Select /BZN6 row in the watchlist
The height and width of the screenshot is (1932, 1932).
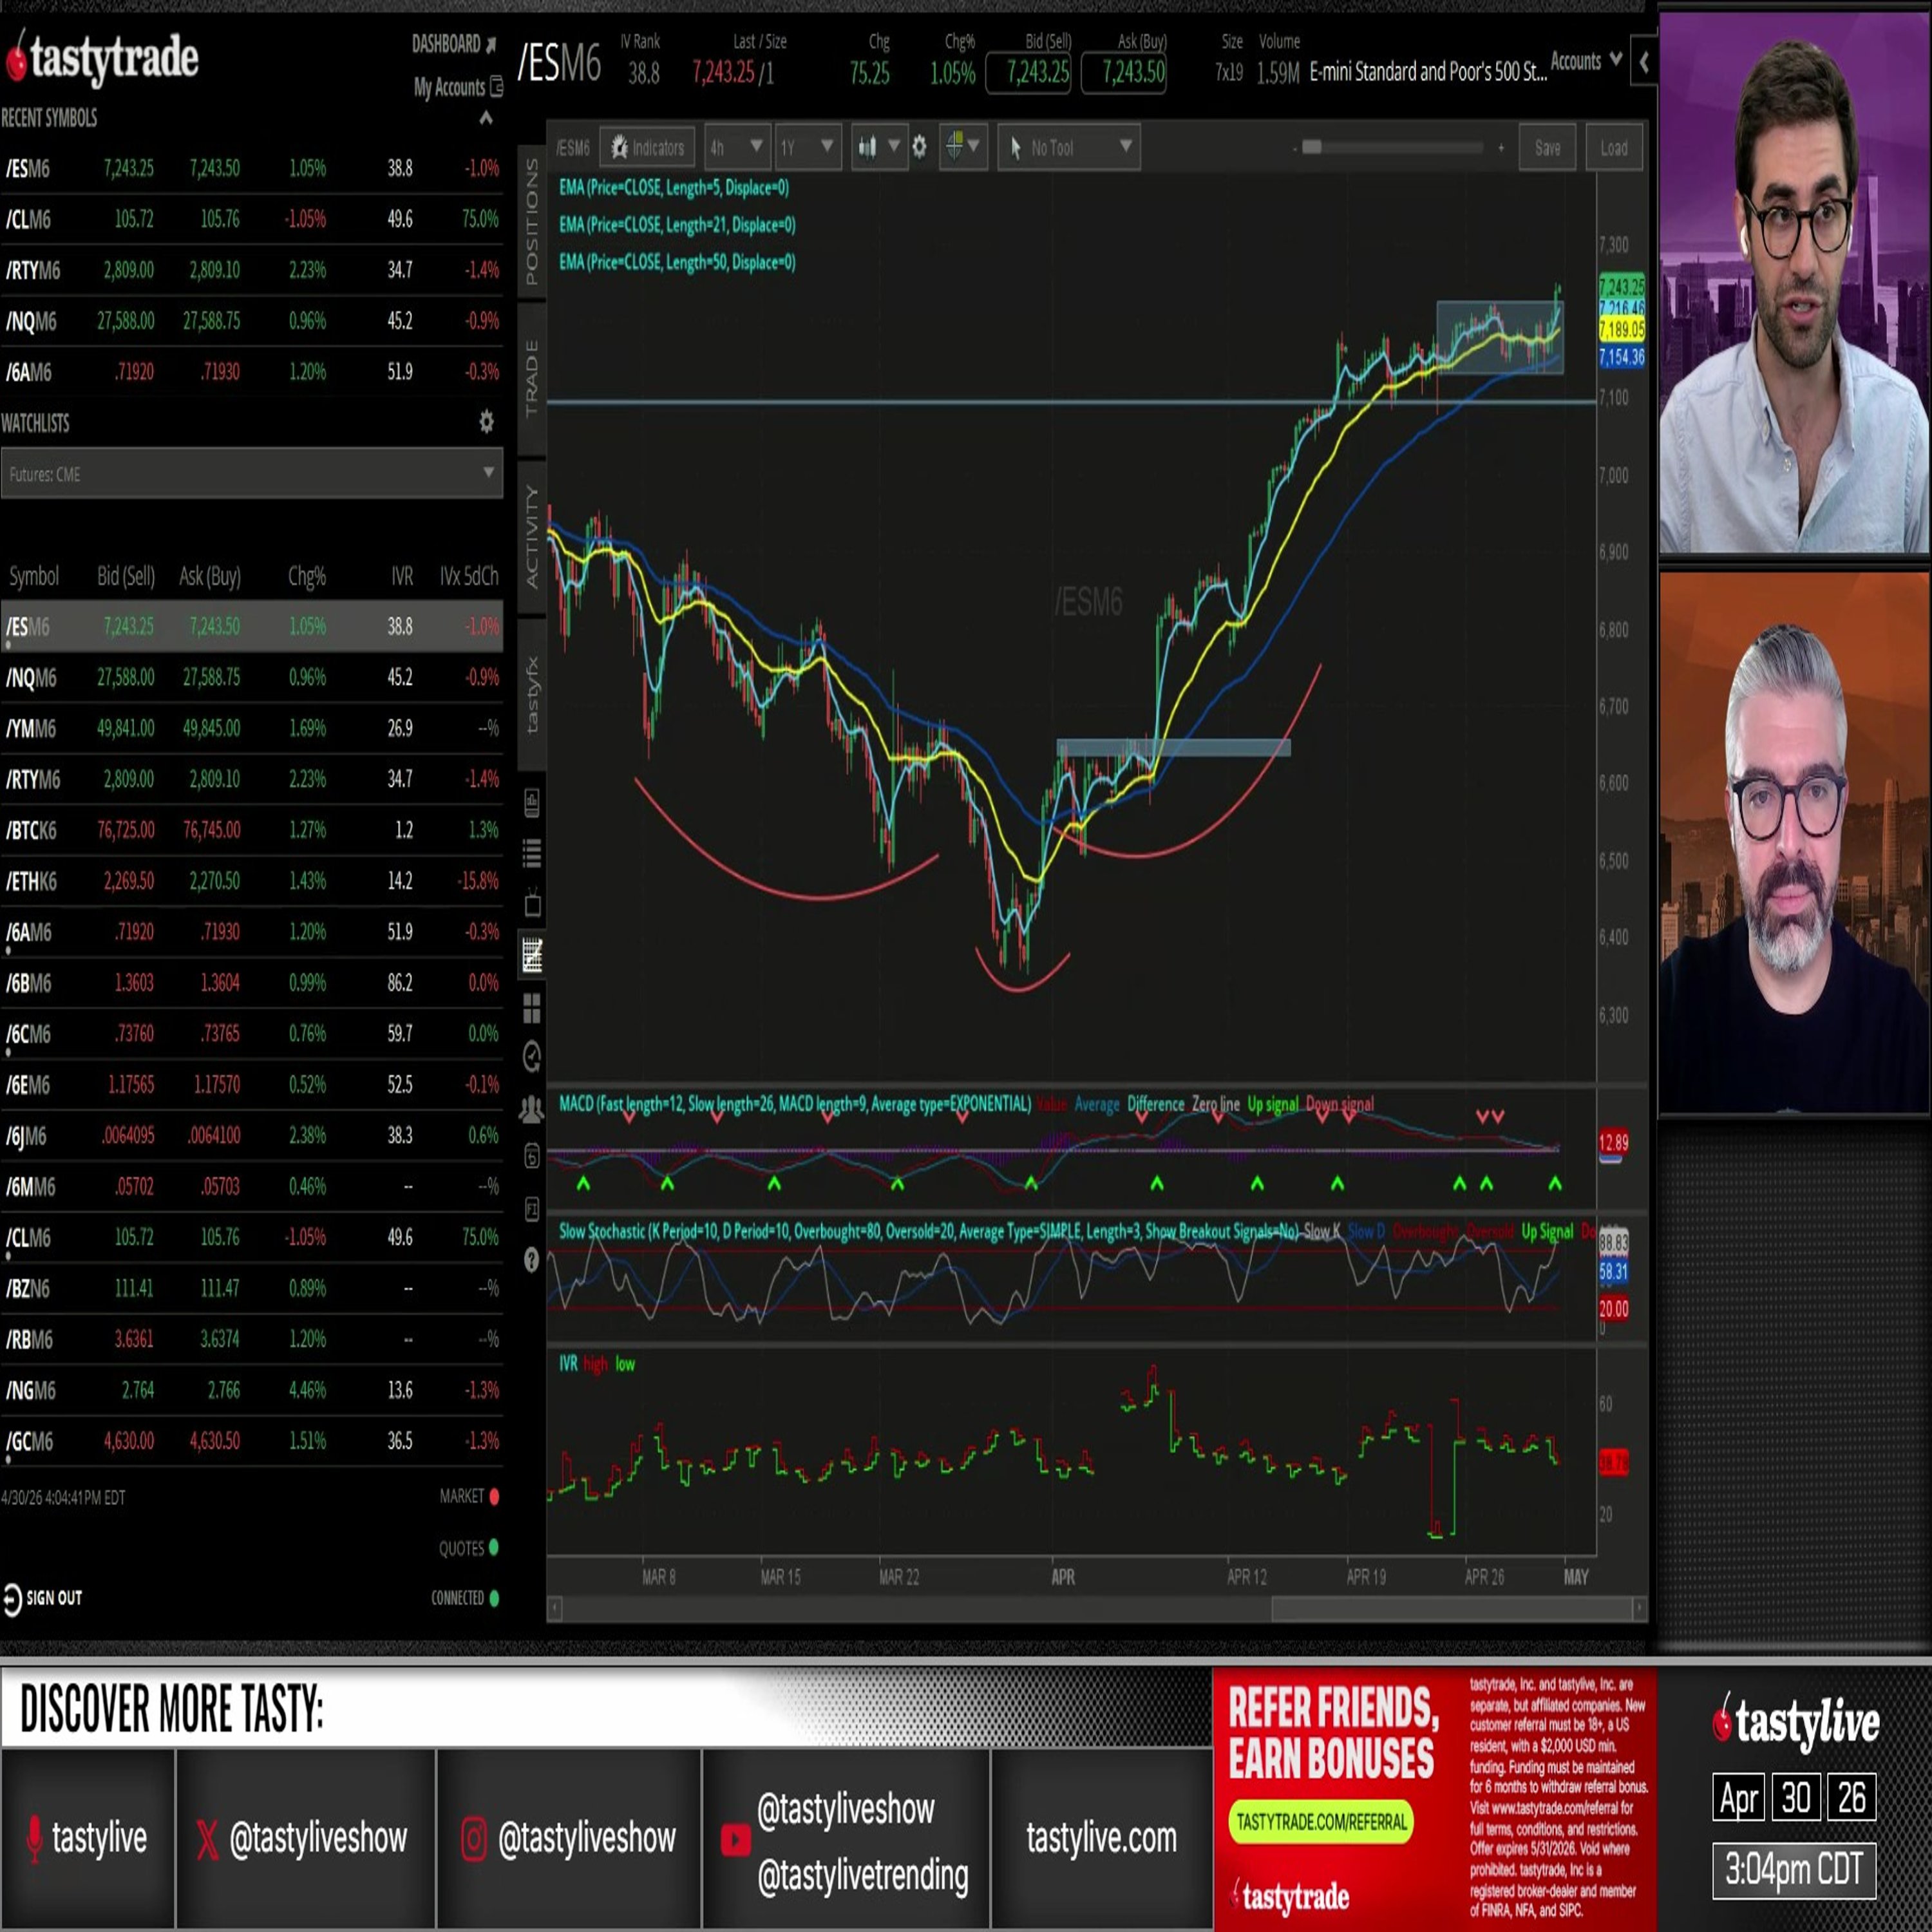(251, 1289)
